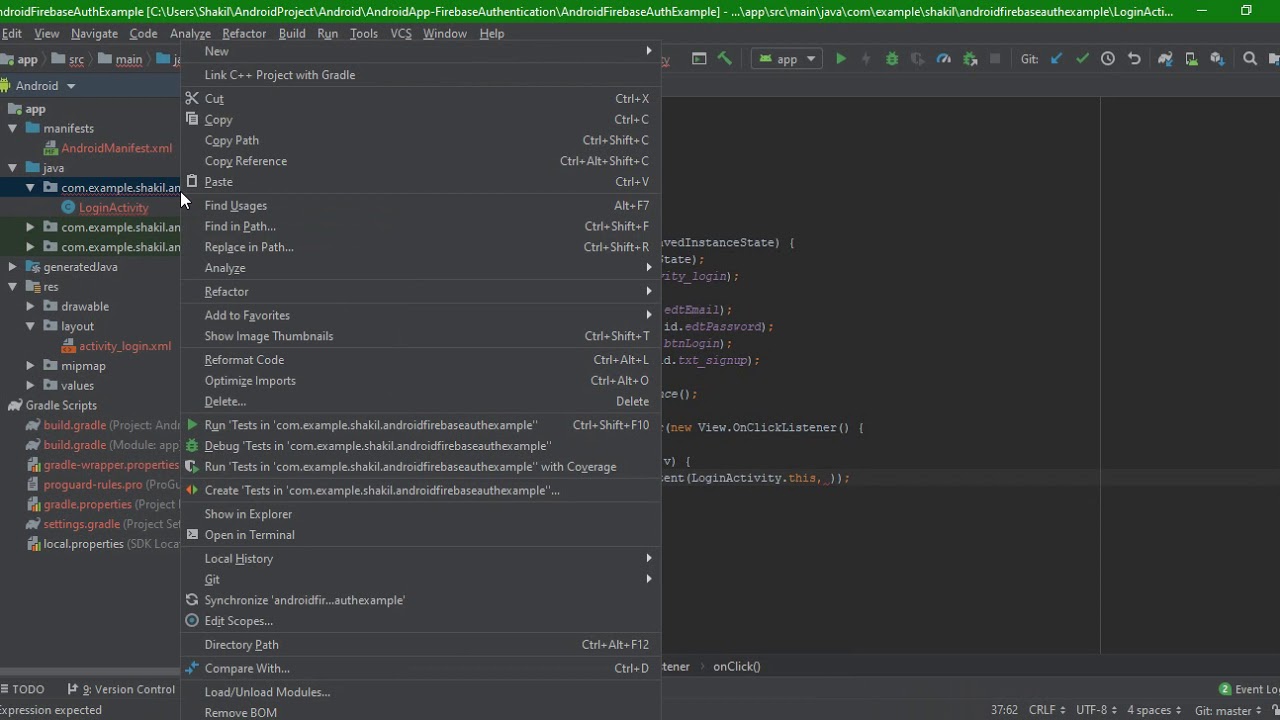Open the Build menu in menu bar
Viewport: 1280px width, 720px height.
[x=292, y=33]
